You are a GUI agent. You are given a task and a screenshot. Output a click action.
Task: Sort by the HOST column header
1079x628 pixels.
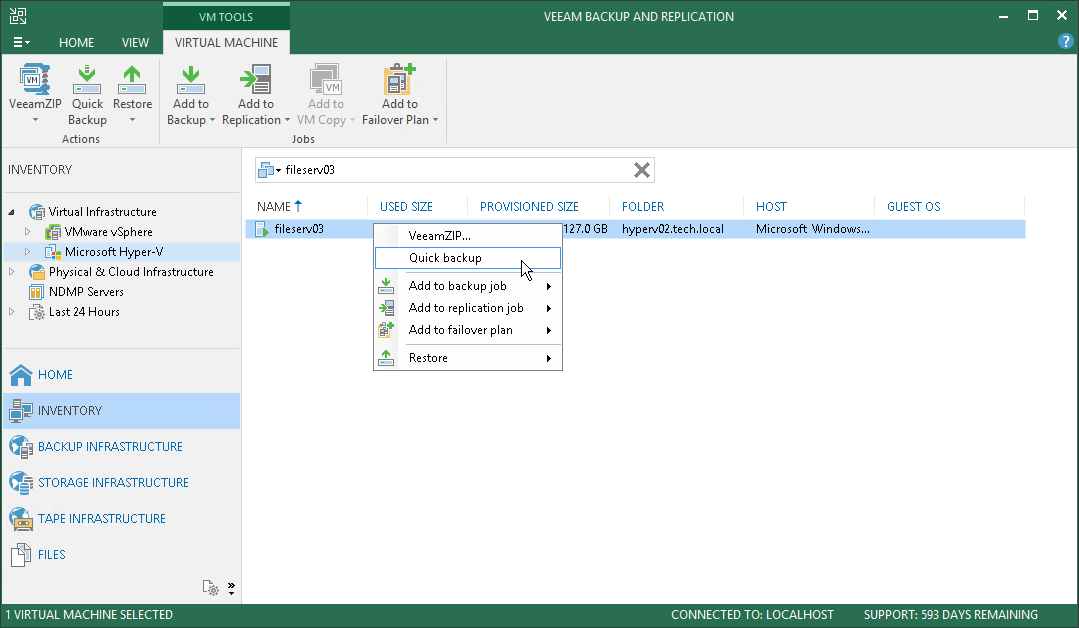(771, 206)
